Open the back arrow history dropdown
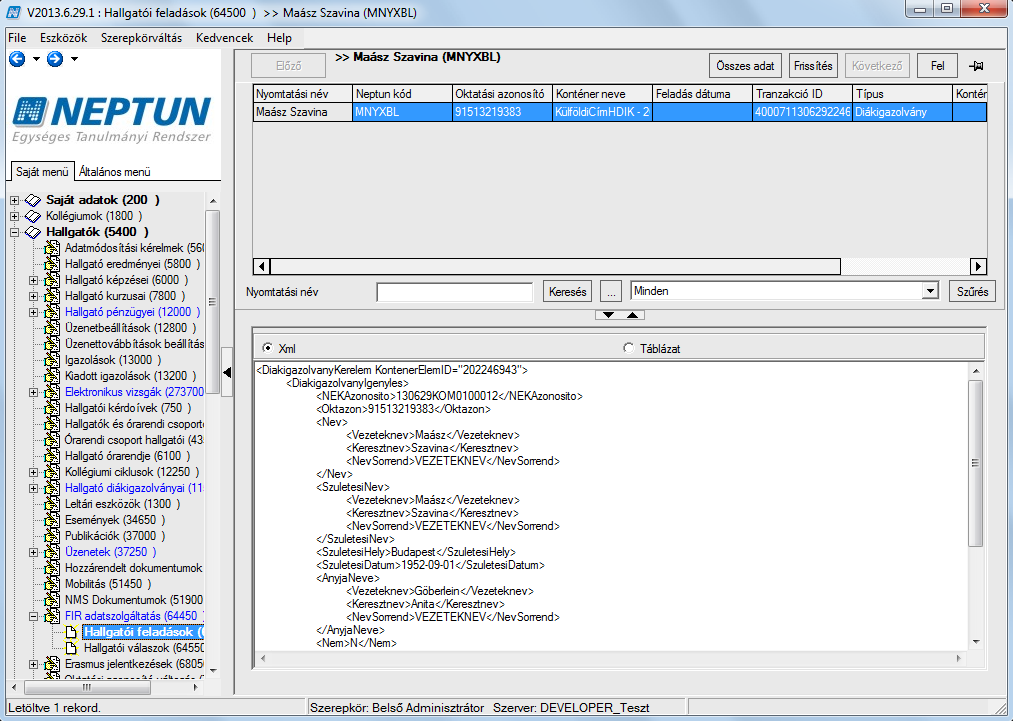1013x721 pixels. [36, 59]
